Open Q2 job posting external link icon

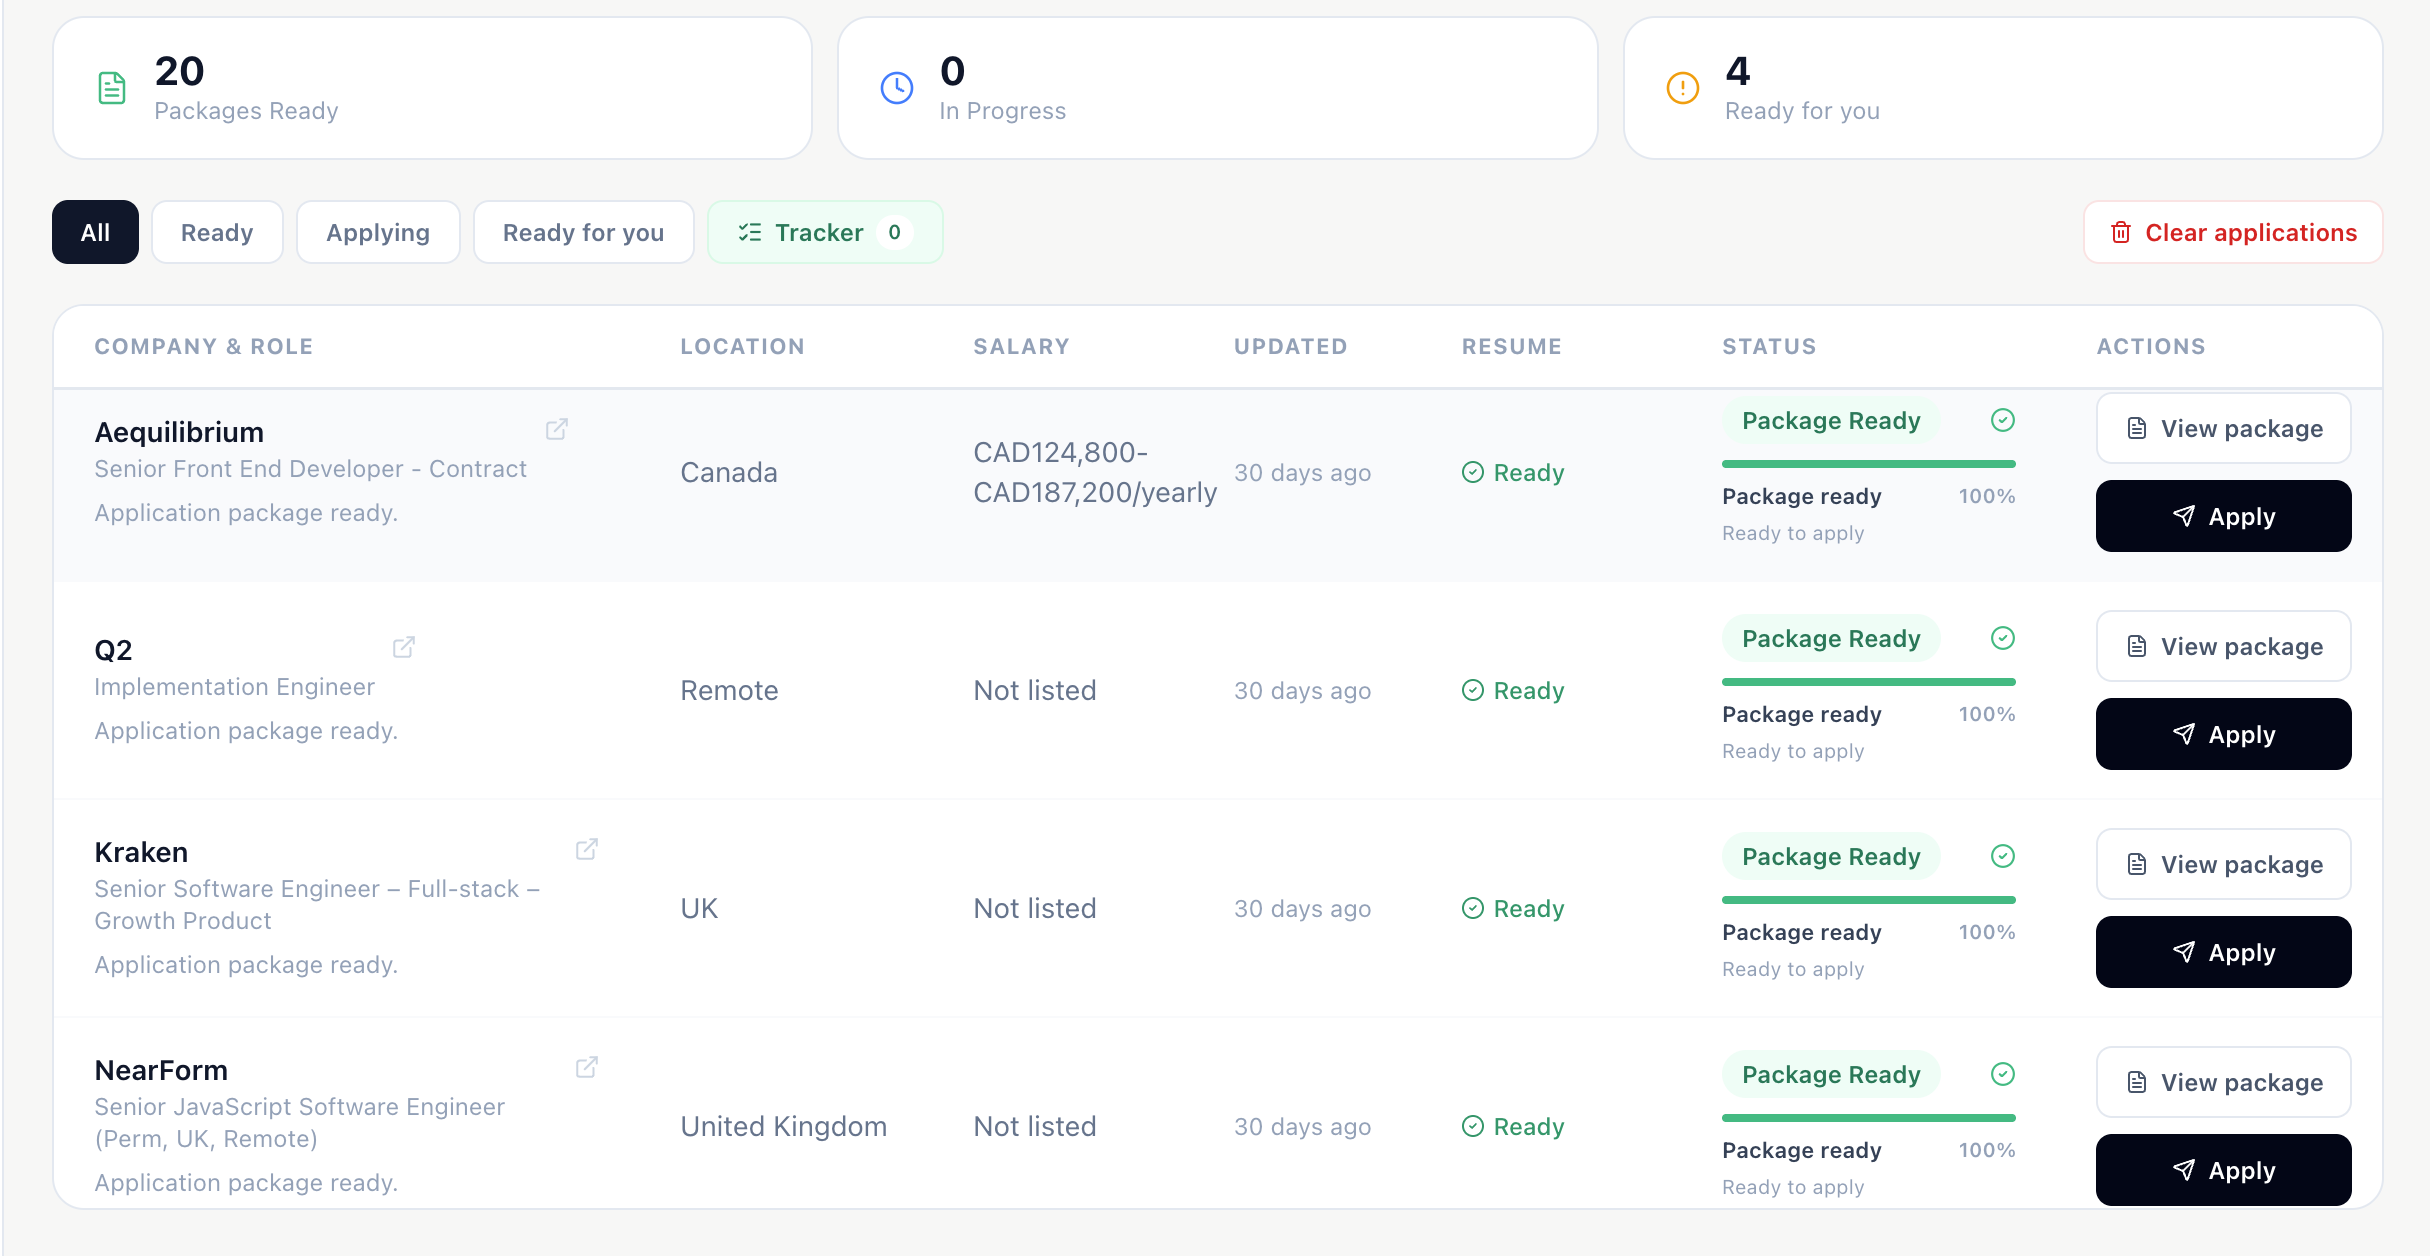(x=404, y=648)
